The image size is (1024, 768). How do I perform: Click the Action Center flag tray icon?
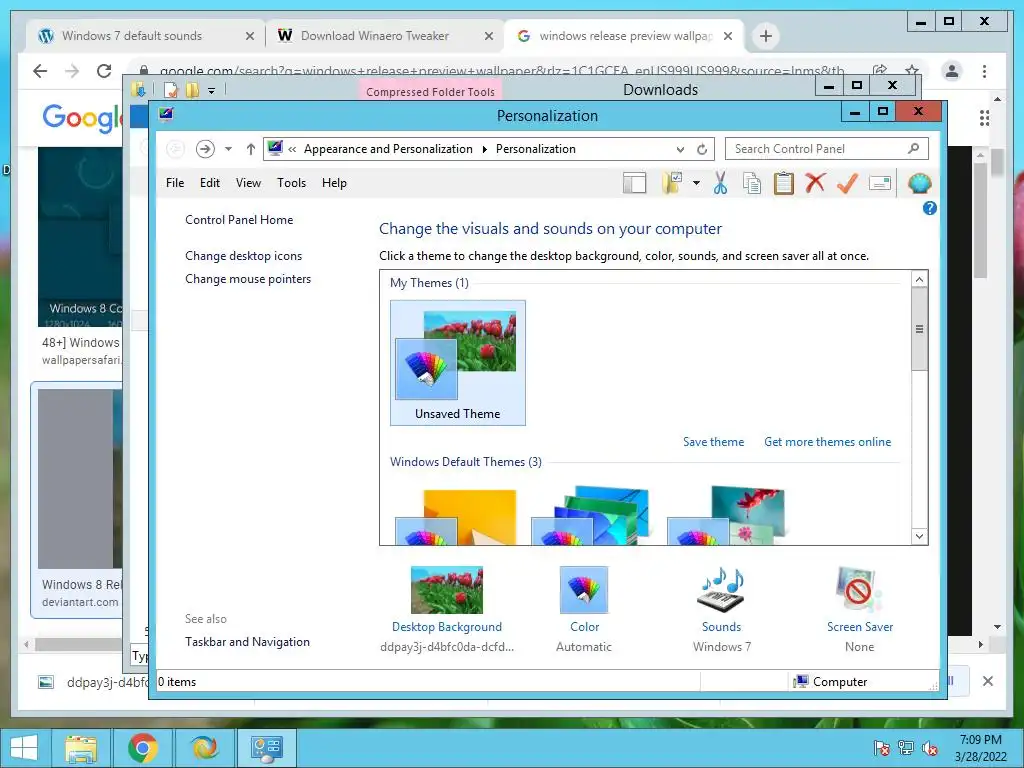(881, 748)
